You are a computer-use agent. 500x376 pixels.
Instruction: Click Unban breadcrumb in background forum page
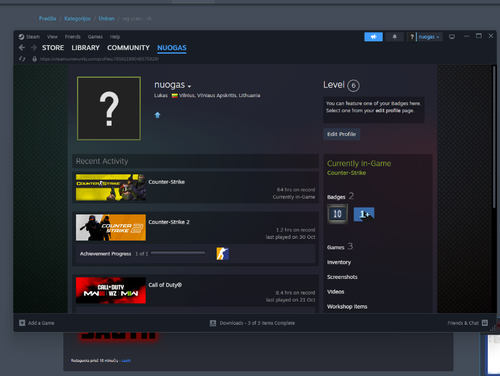tap(106, 19)
